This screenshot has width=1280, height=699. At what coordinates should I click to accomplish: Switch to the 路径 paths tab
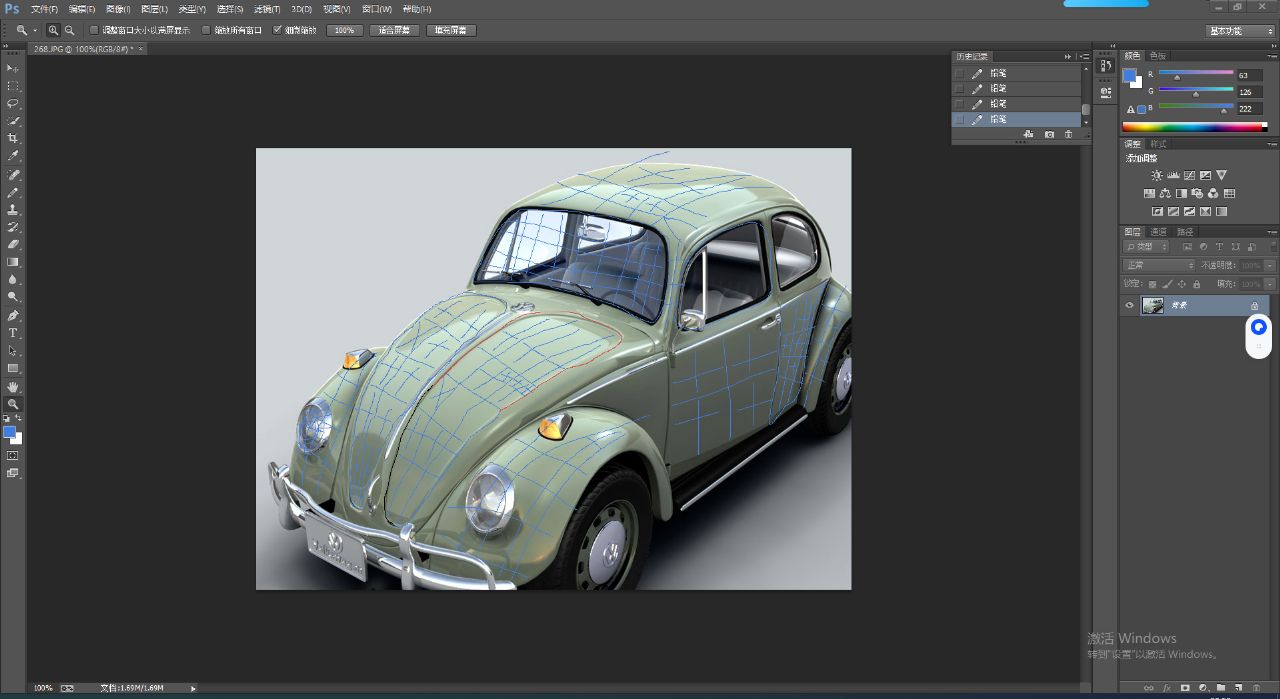point(1184,231)
